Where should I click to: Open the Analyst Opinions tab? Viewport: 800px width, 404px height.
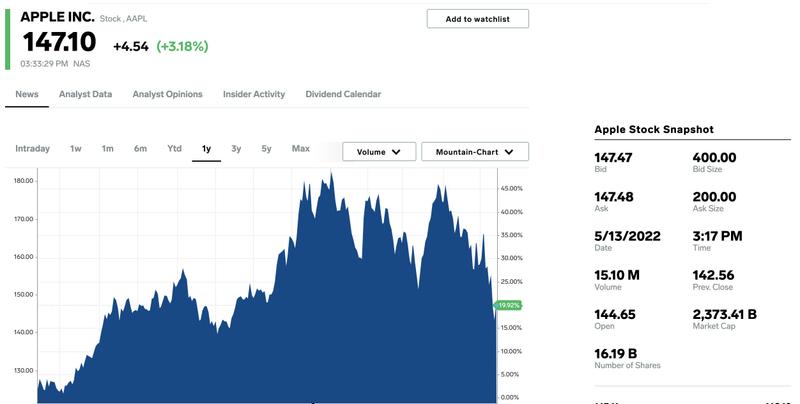167,94
